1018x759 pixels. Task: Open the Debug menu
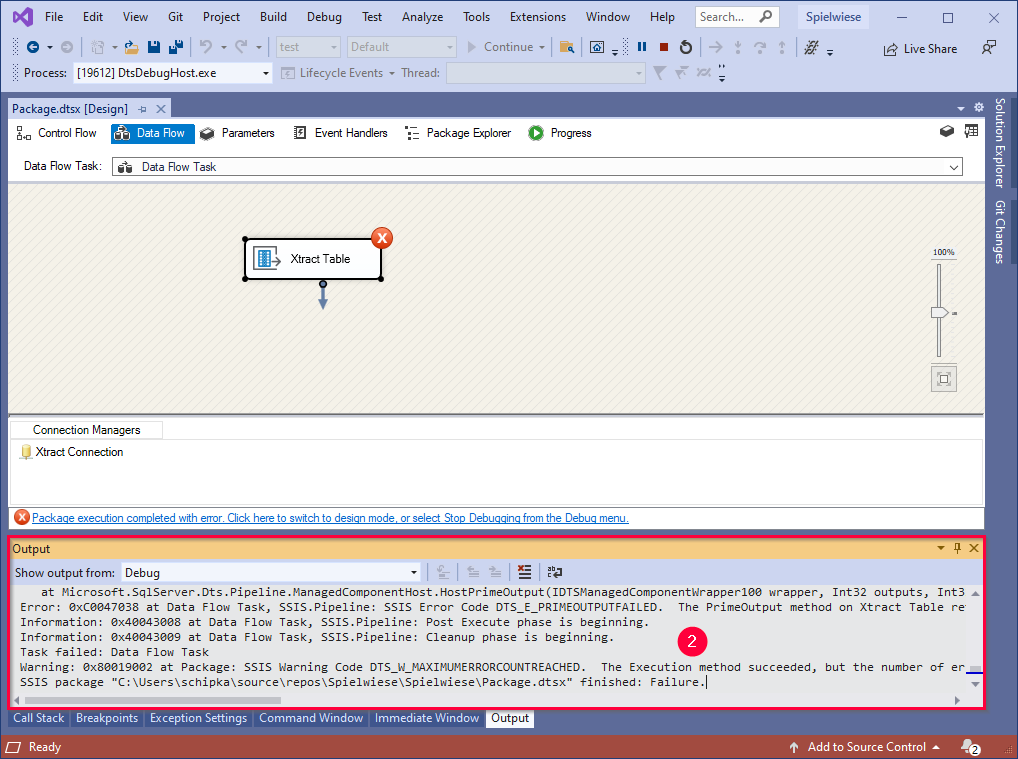[x=322, y=17]
